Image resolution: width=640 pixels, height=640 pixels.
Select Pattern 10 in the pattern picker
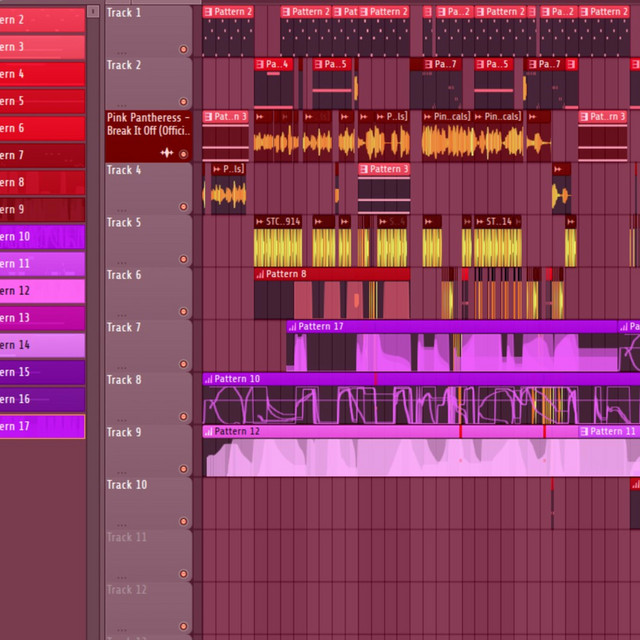point(42,237)
